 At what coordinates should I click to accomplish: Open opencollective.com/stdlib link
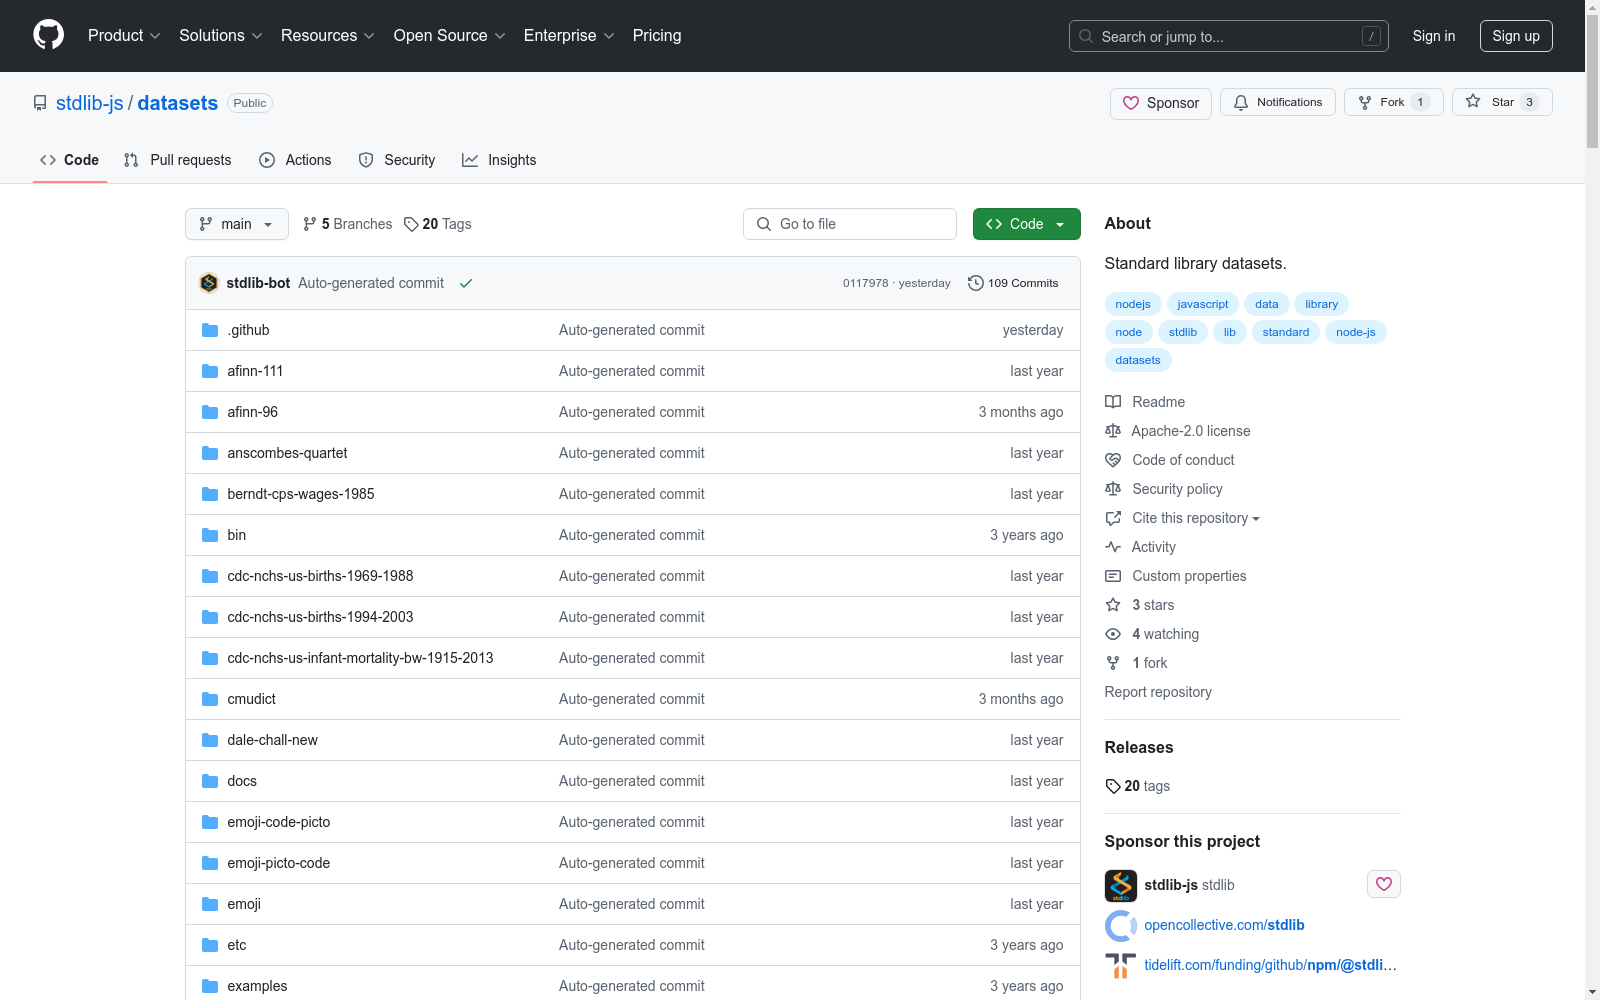1224,925
